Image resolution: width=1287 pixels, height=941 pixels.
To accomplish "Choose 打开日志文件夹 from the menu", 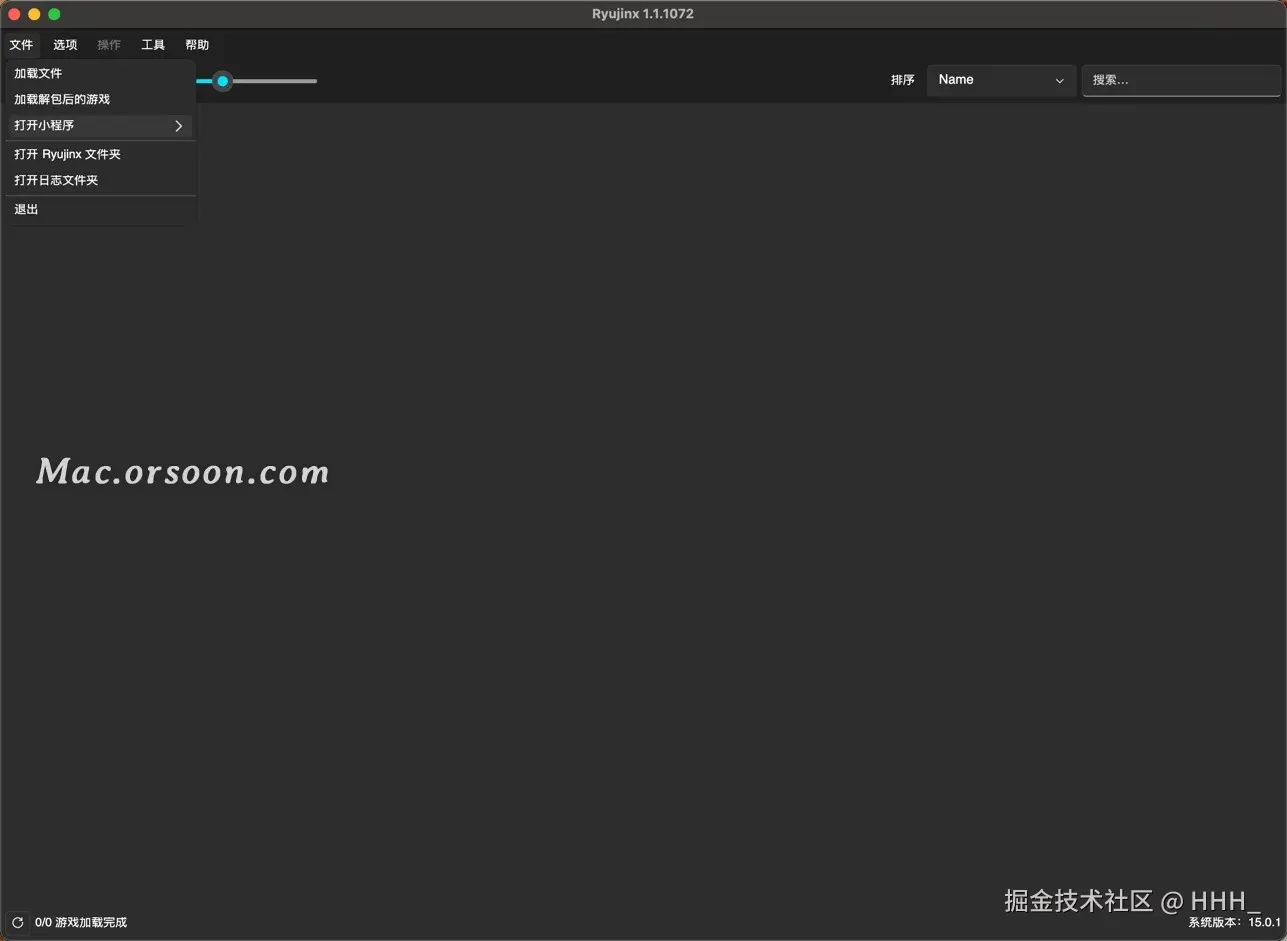I will tap(100, 180).
